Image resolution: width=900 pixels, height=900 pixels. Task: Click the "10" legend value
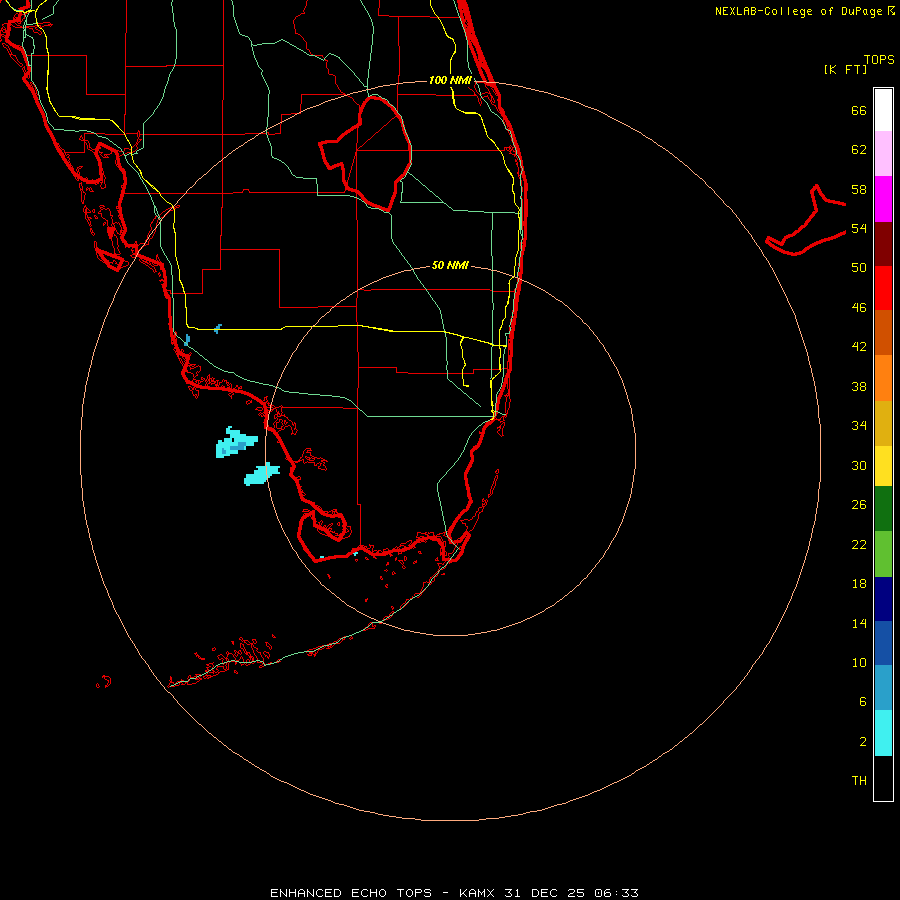point(859,662)
